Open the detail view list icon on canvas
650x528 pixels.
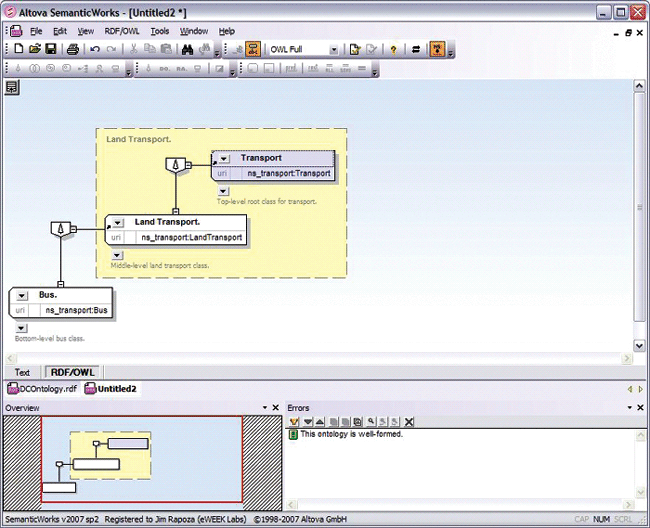tap(12, 87)
